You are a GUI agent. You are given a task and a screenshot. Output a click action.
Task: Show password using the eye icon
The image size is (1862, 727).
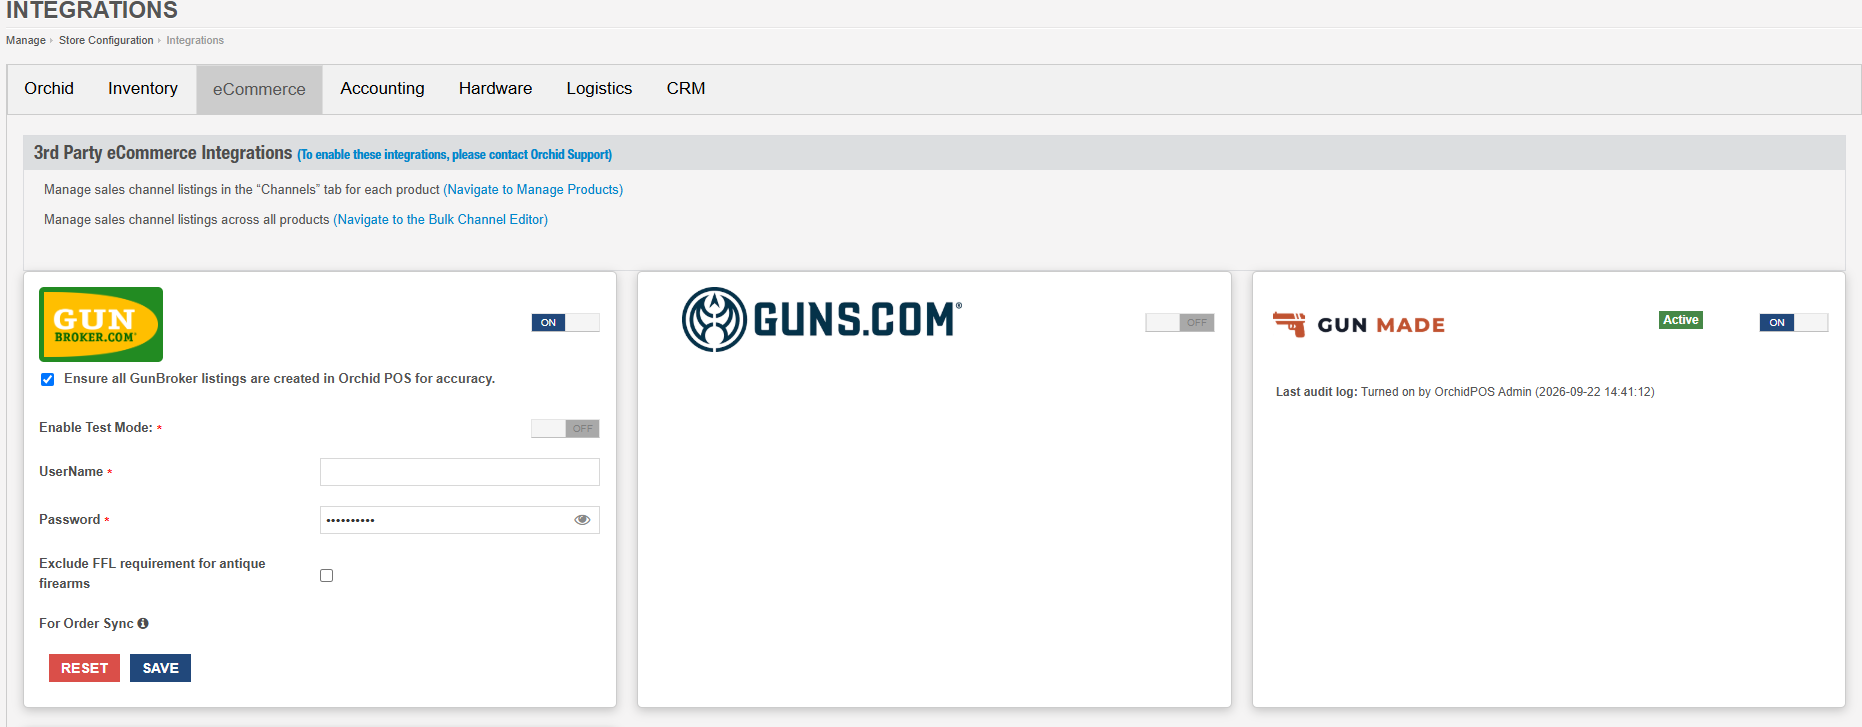tap(582, 520)
